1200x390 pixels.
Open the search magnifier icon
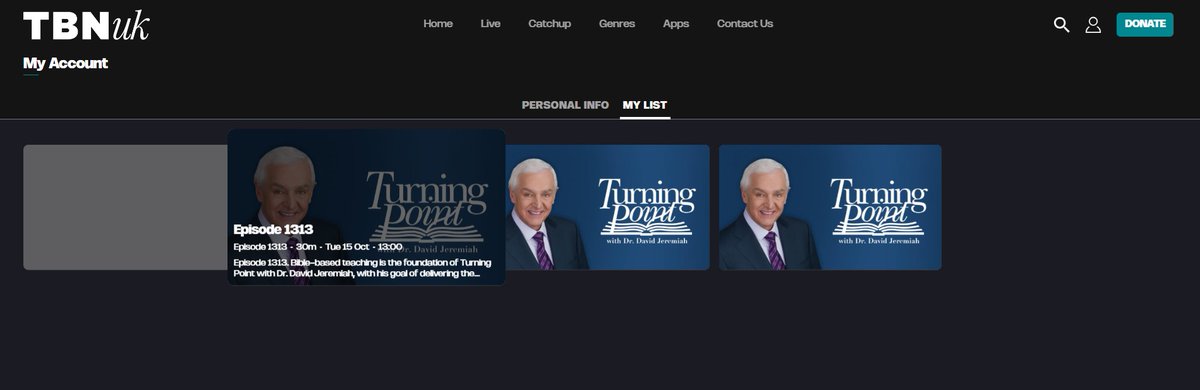(1062, 24)
